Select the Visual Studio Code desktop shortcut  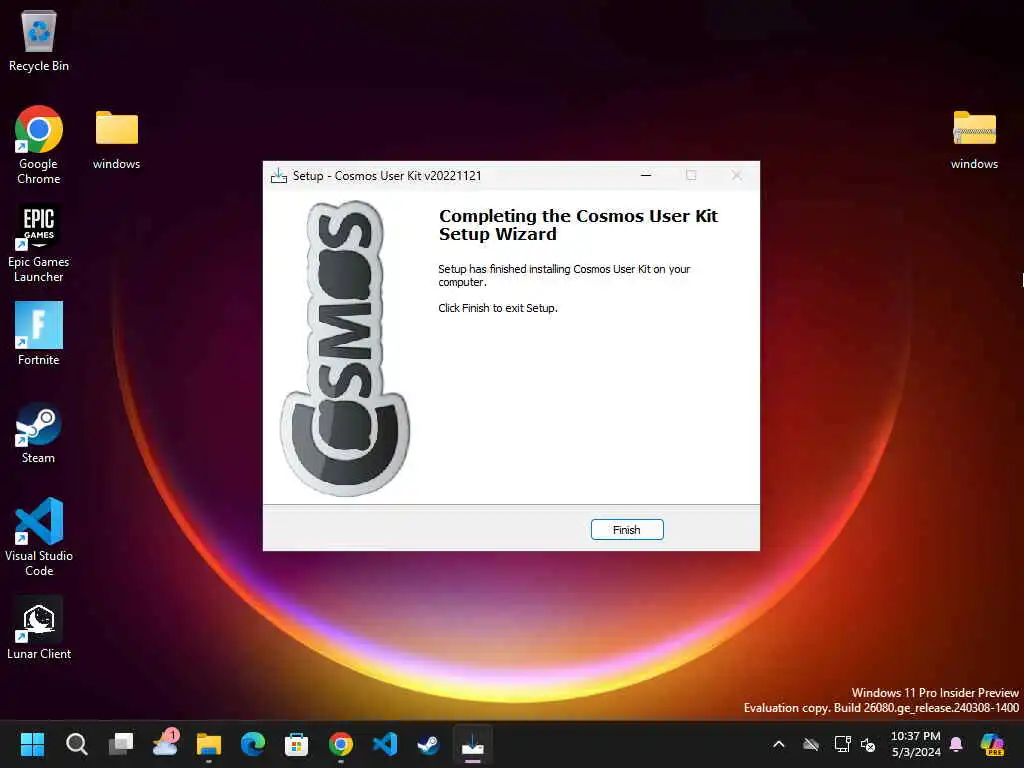pyautogui.click(x=39, y=537)
